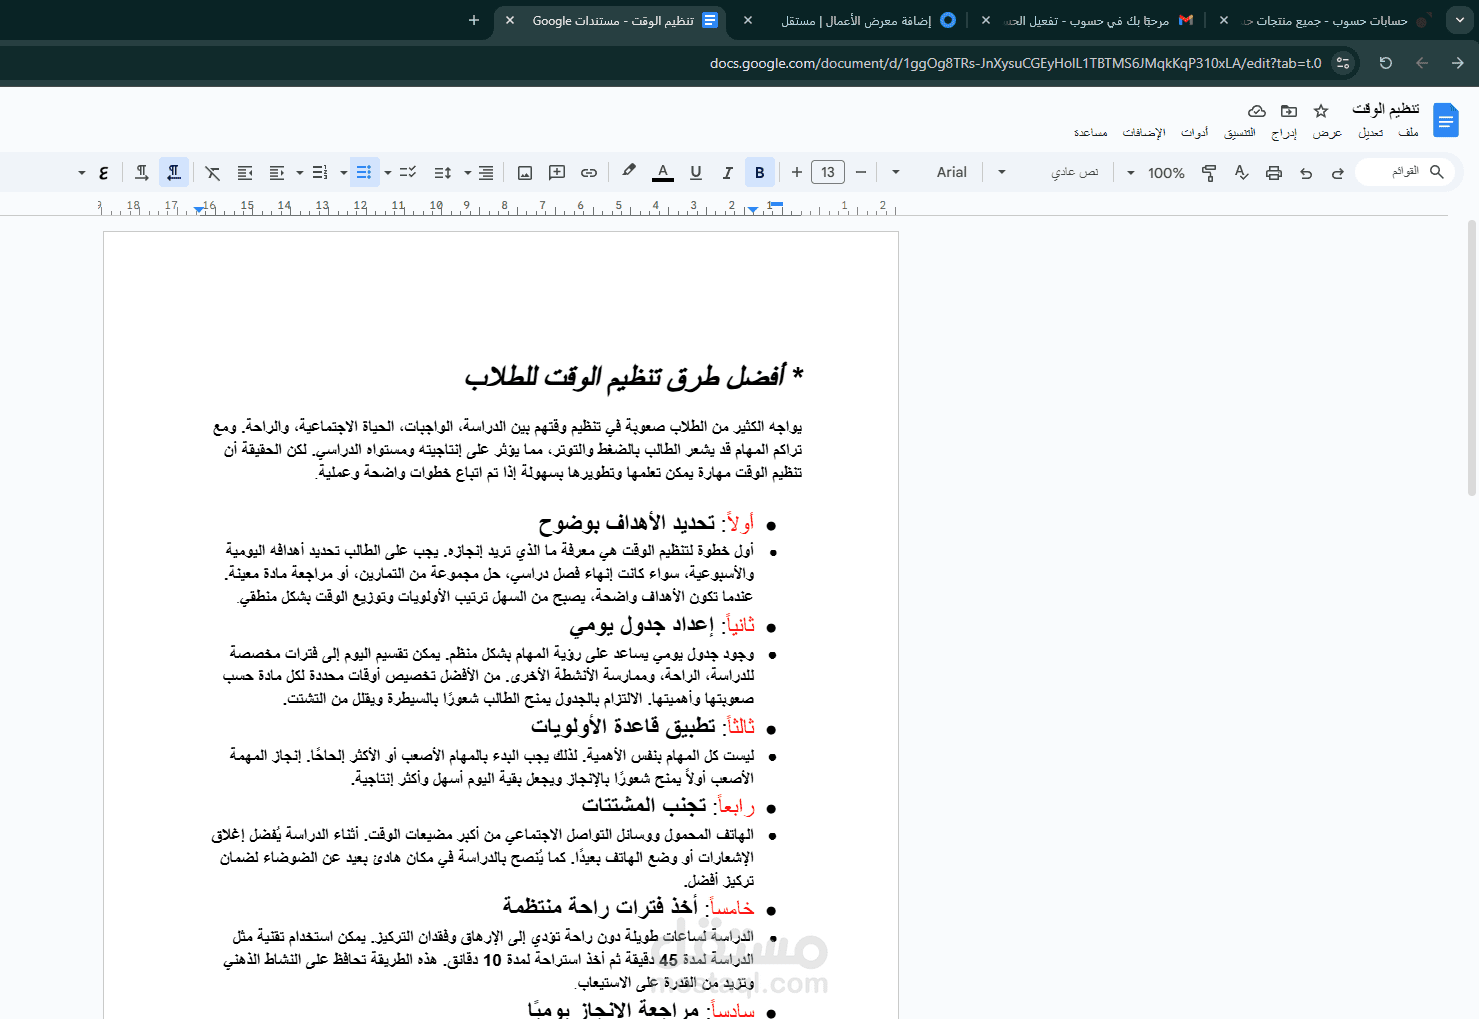Toggle Bold formatting
Screen dimensions: 1479x1019
pos(760,173)
